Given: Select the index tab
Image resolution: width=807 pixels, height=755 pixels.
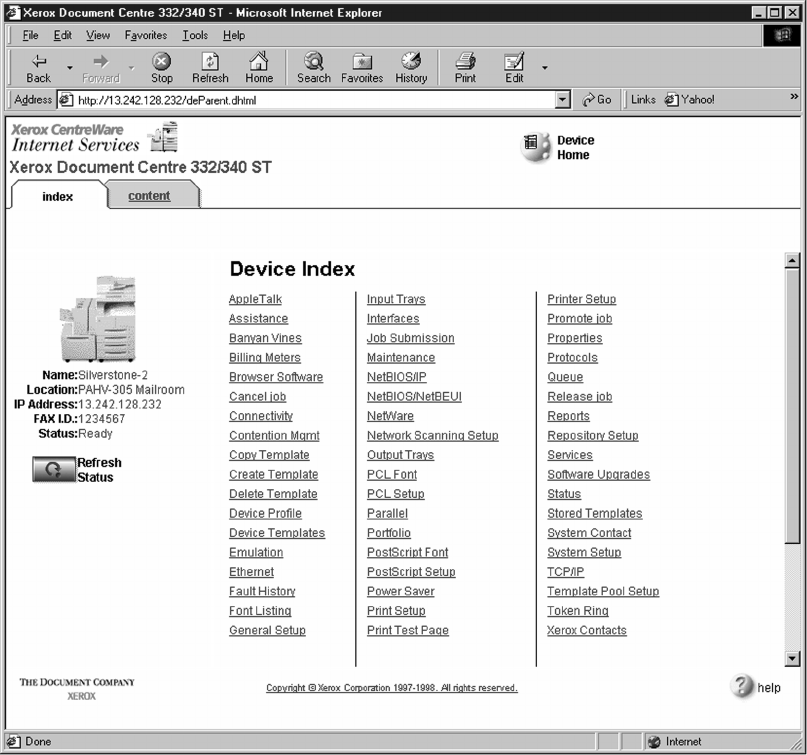Looking at the screenshot, I should point(58,197).
